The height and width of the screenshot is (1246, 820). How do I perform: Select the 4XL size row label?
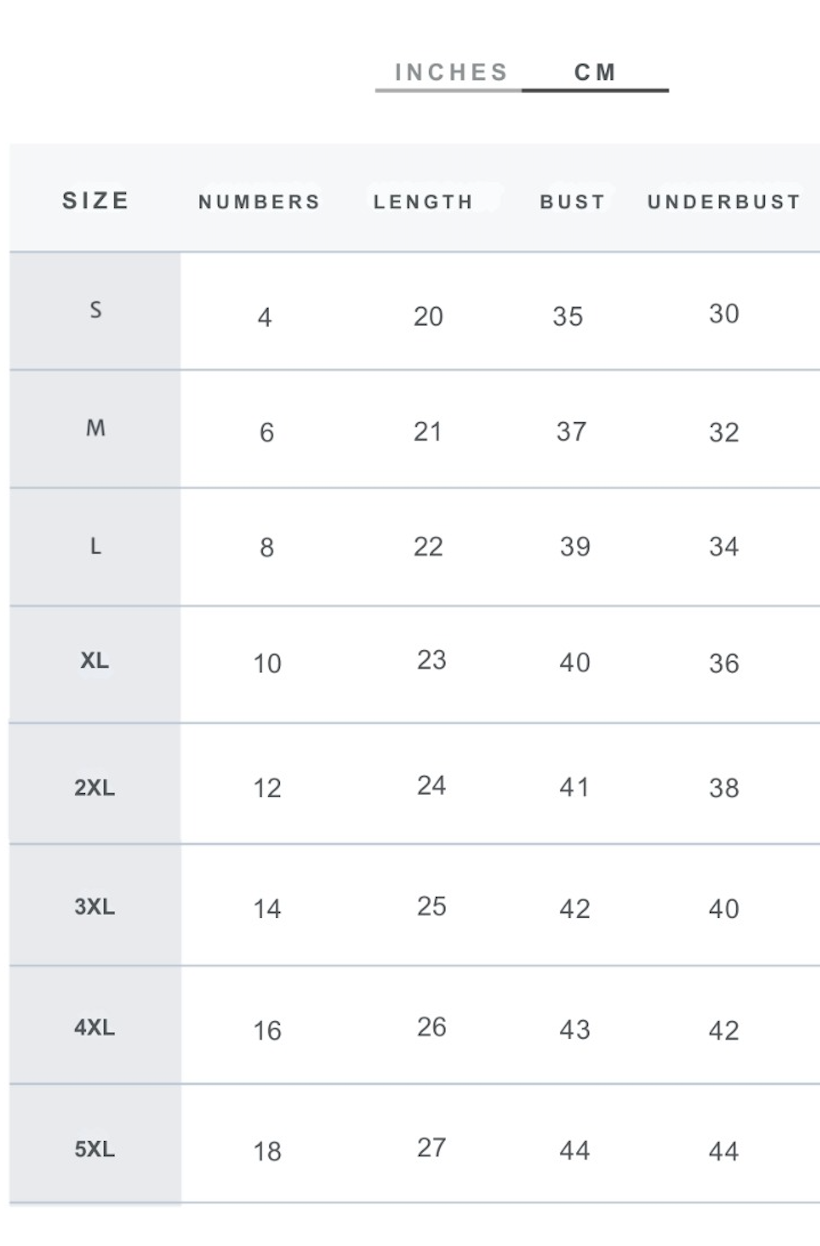point(95,1027)
